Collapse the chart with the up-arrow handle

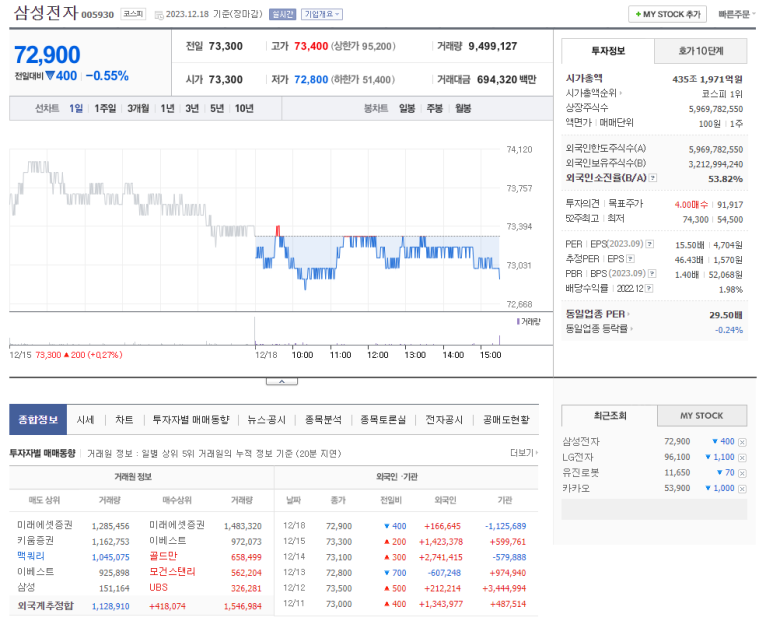[282, 381]
